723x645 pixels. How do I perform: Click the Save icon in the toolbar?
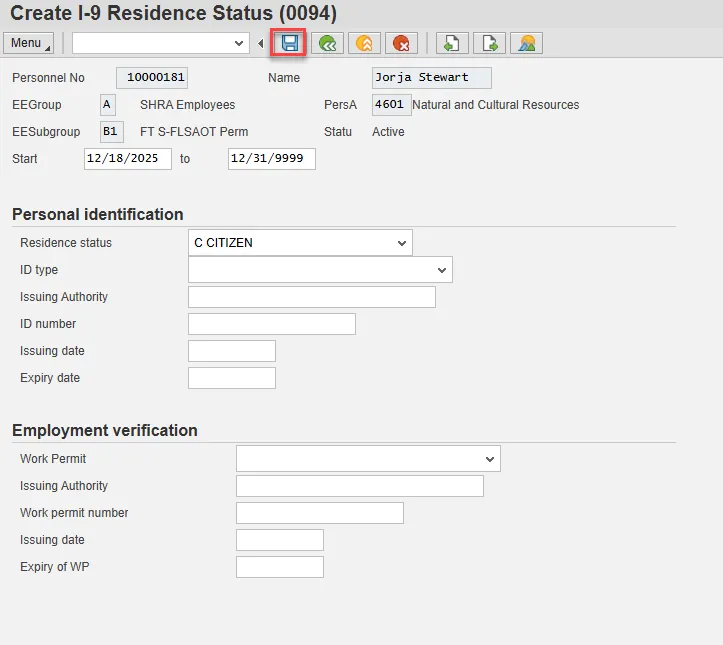pyautogui.click(x=290, y=43)
